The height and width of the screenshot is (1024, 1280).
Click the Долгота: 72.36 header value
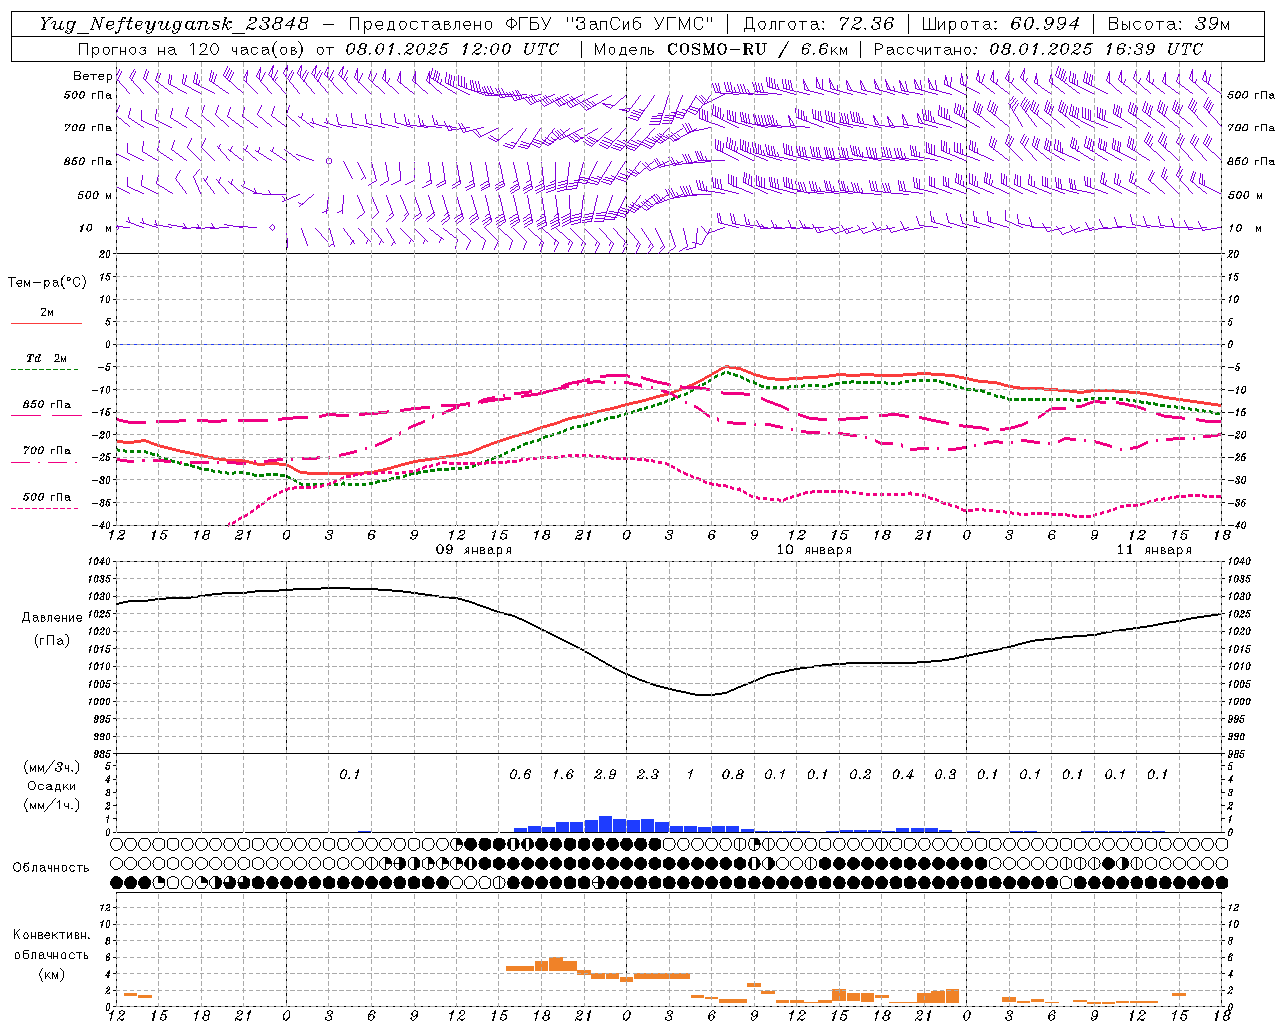(x=819, y=24)
